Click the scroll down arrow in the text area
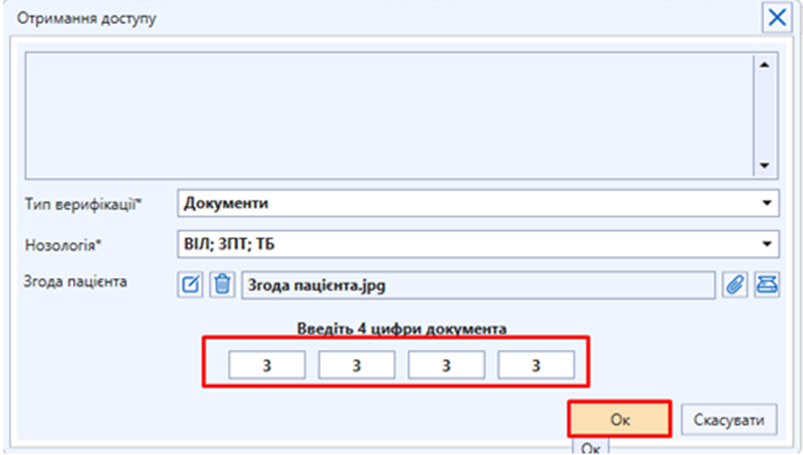 point(765,166)
